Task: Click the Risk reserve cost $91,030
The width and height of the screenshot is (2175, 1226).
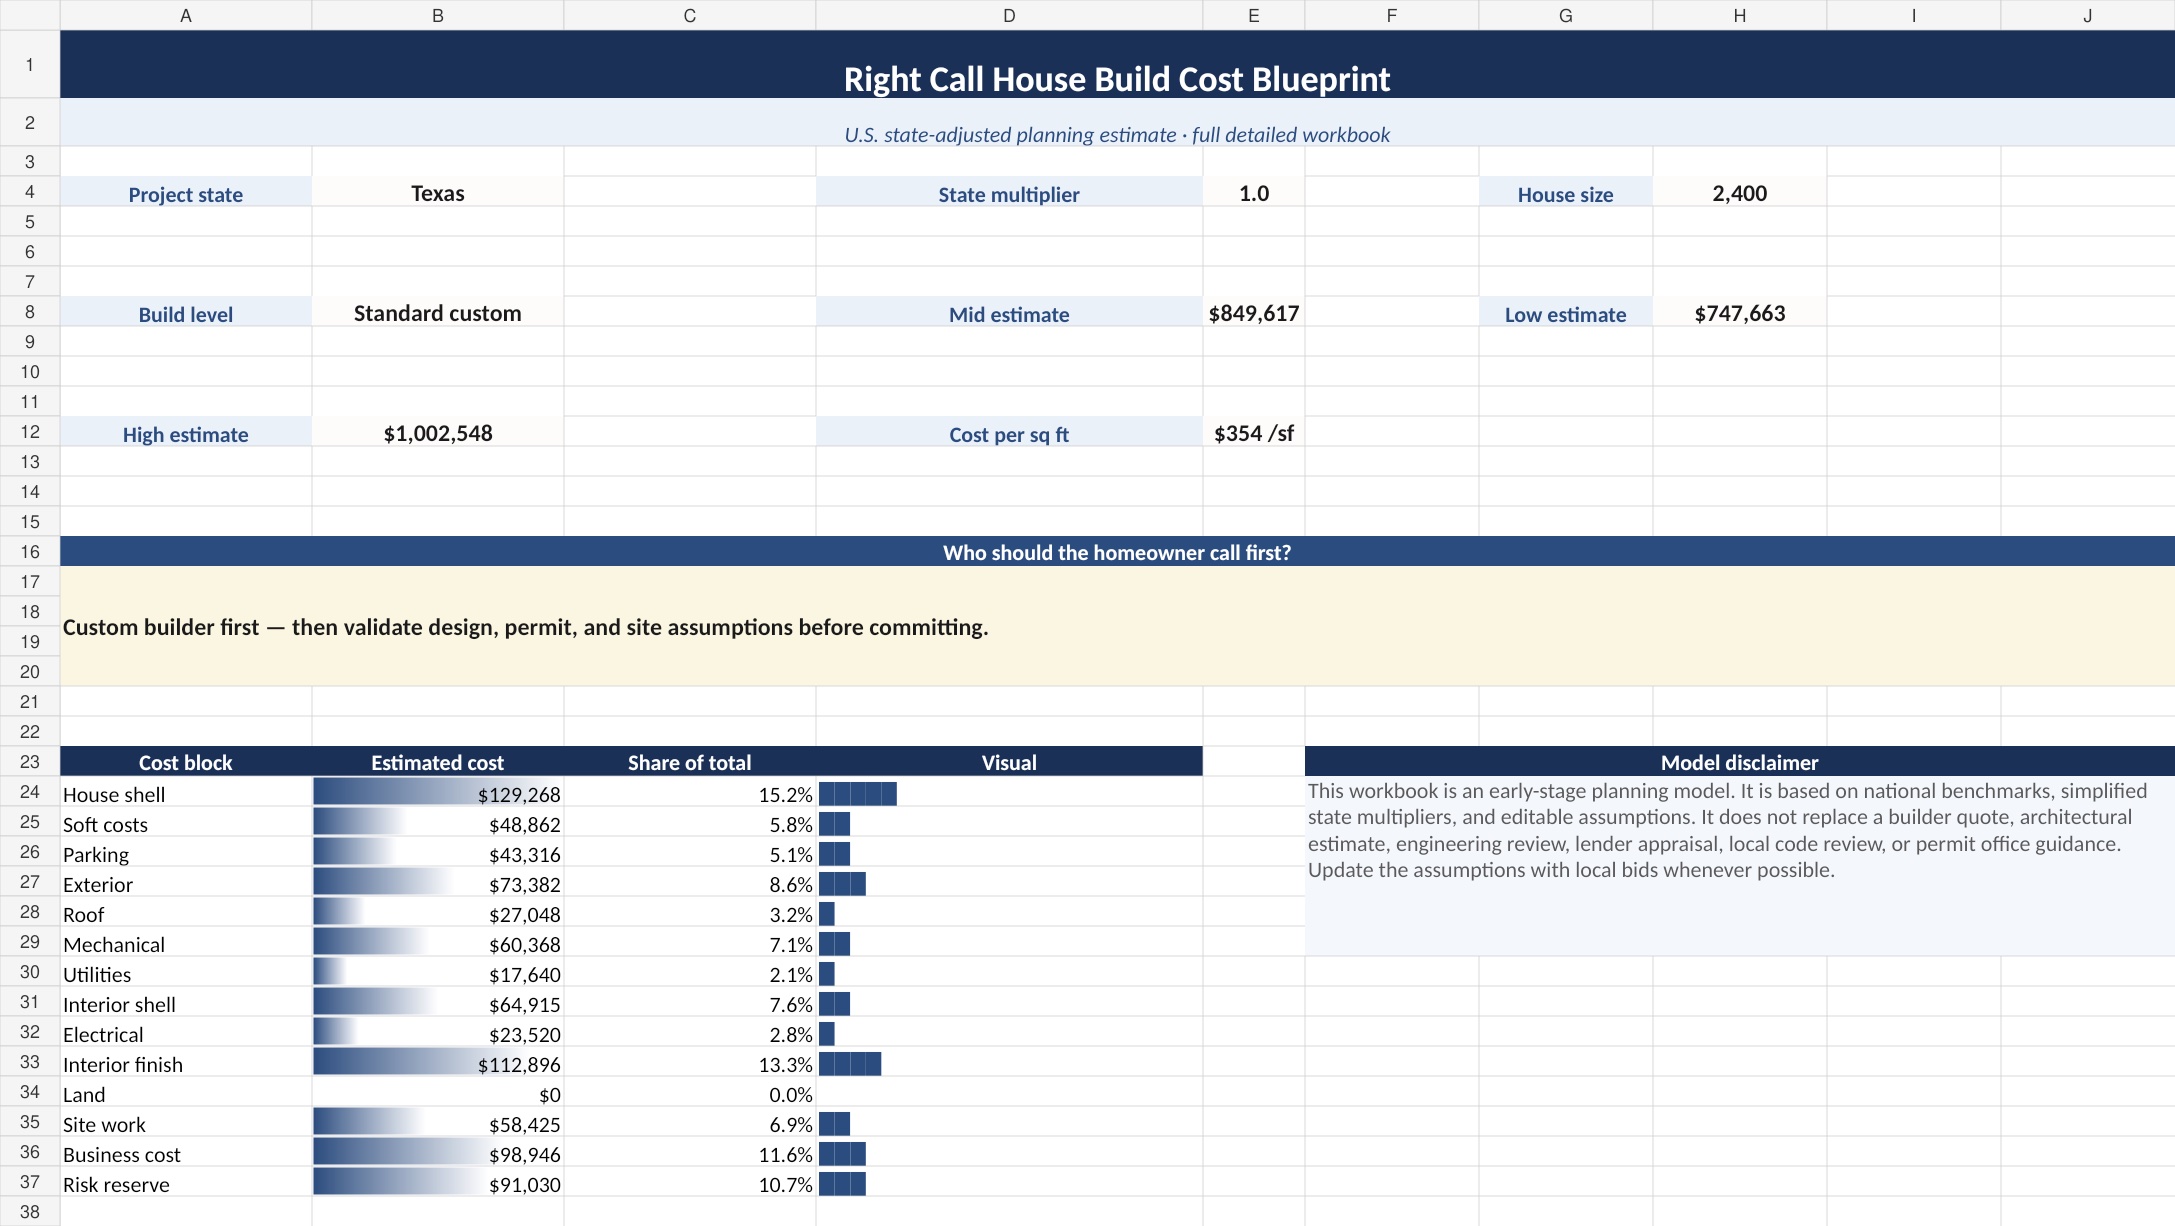Action: pyautogui.click(x=437, y=1183)
